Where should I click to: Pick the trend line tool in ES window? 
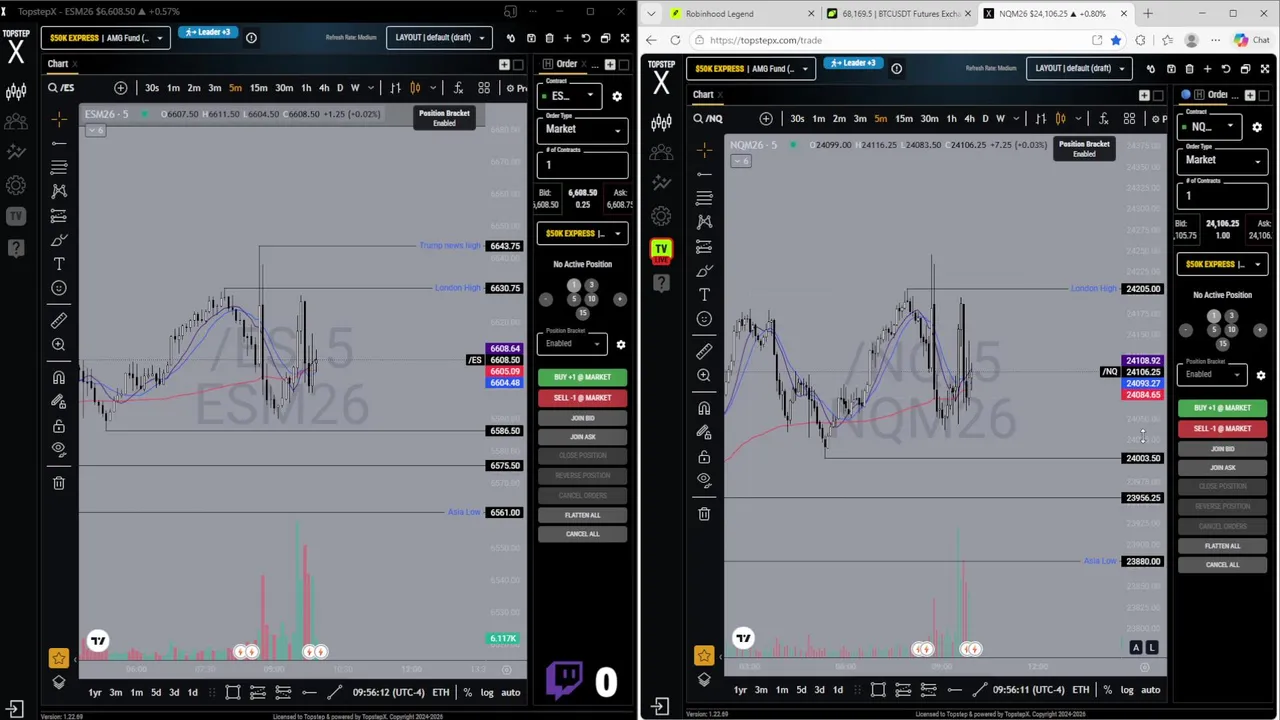(59, 143)
